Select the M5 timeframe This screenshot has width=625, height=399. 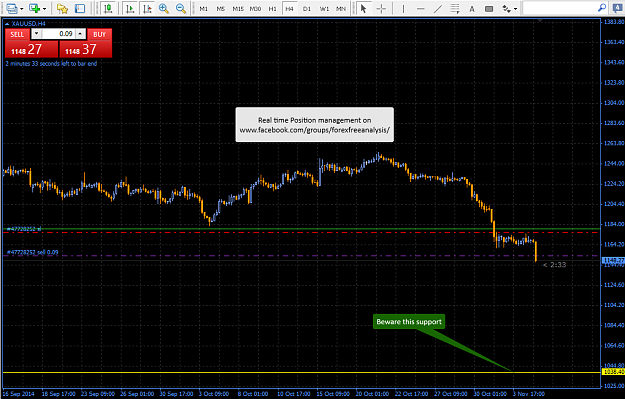pyautogui.click(x=220, y=9)
